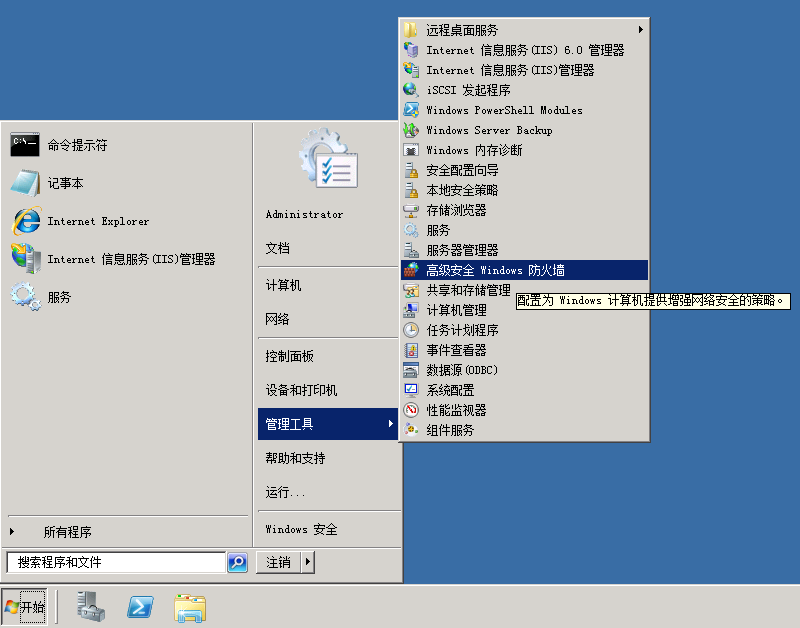Viewport: 800px width, 628px height.
Task: Click the 开始 Start button
Action: 24,607
